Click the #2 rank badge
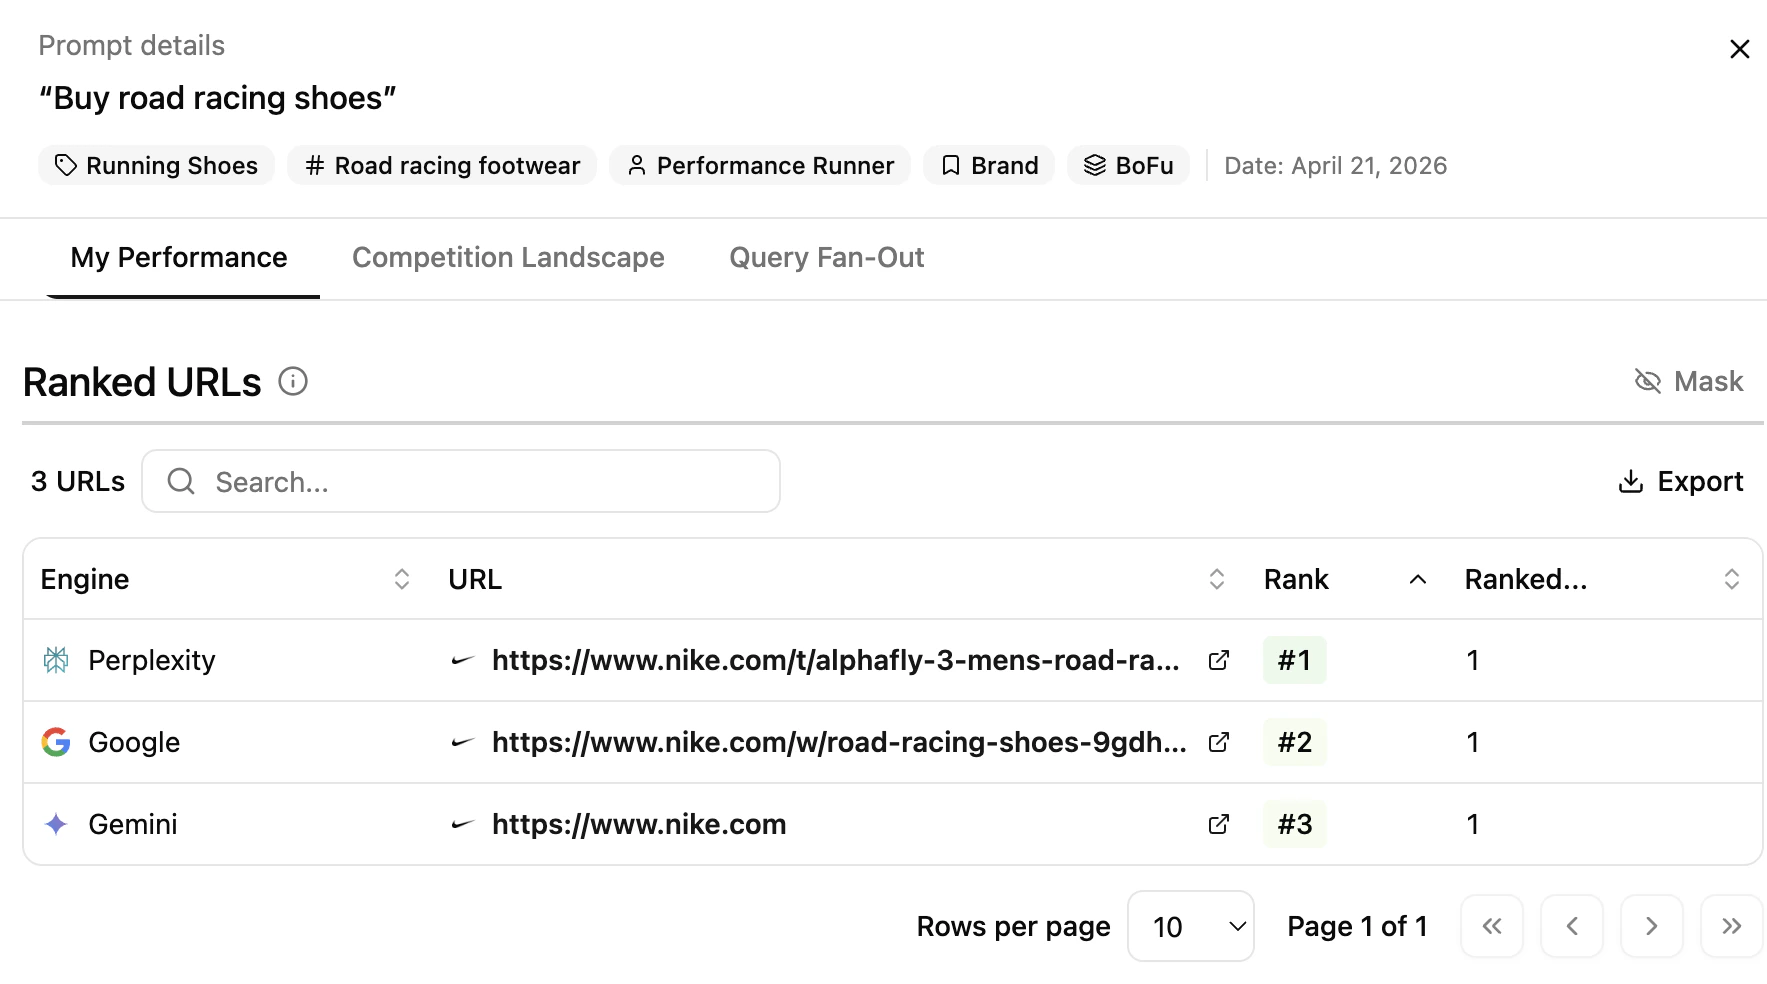The height and width of the screenshot is (984, 1767). point(1295,742)
